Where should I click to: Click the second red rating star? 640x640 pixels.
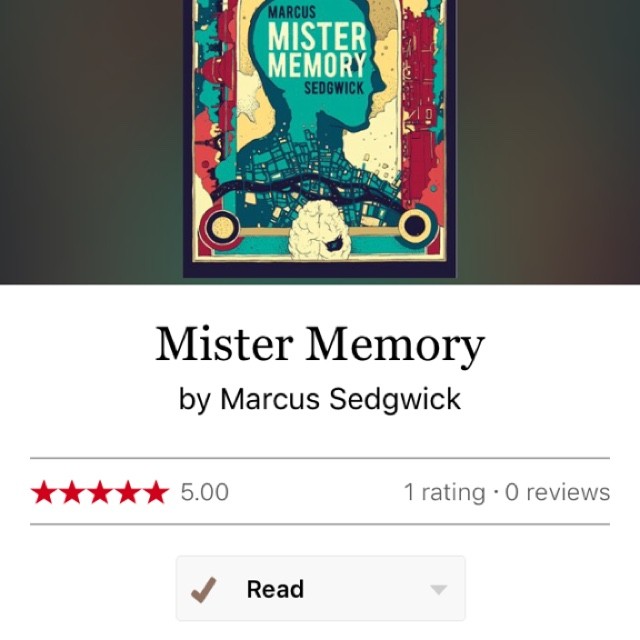[72, 492]
